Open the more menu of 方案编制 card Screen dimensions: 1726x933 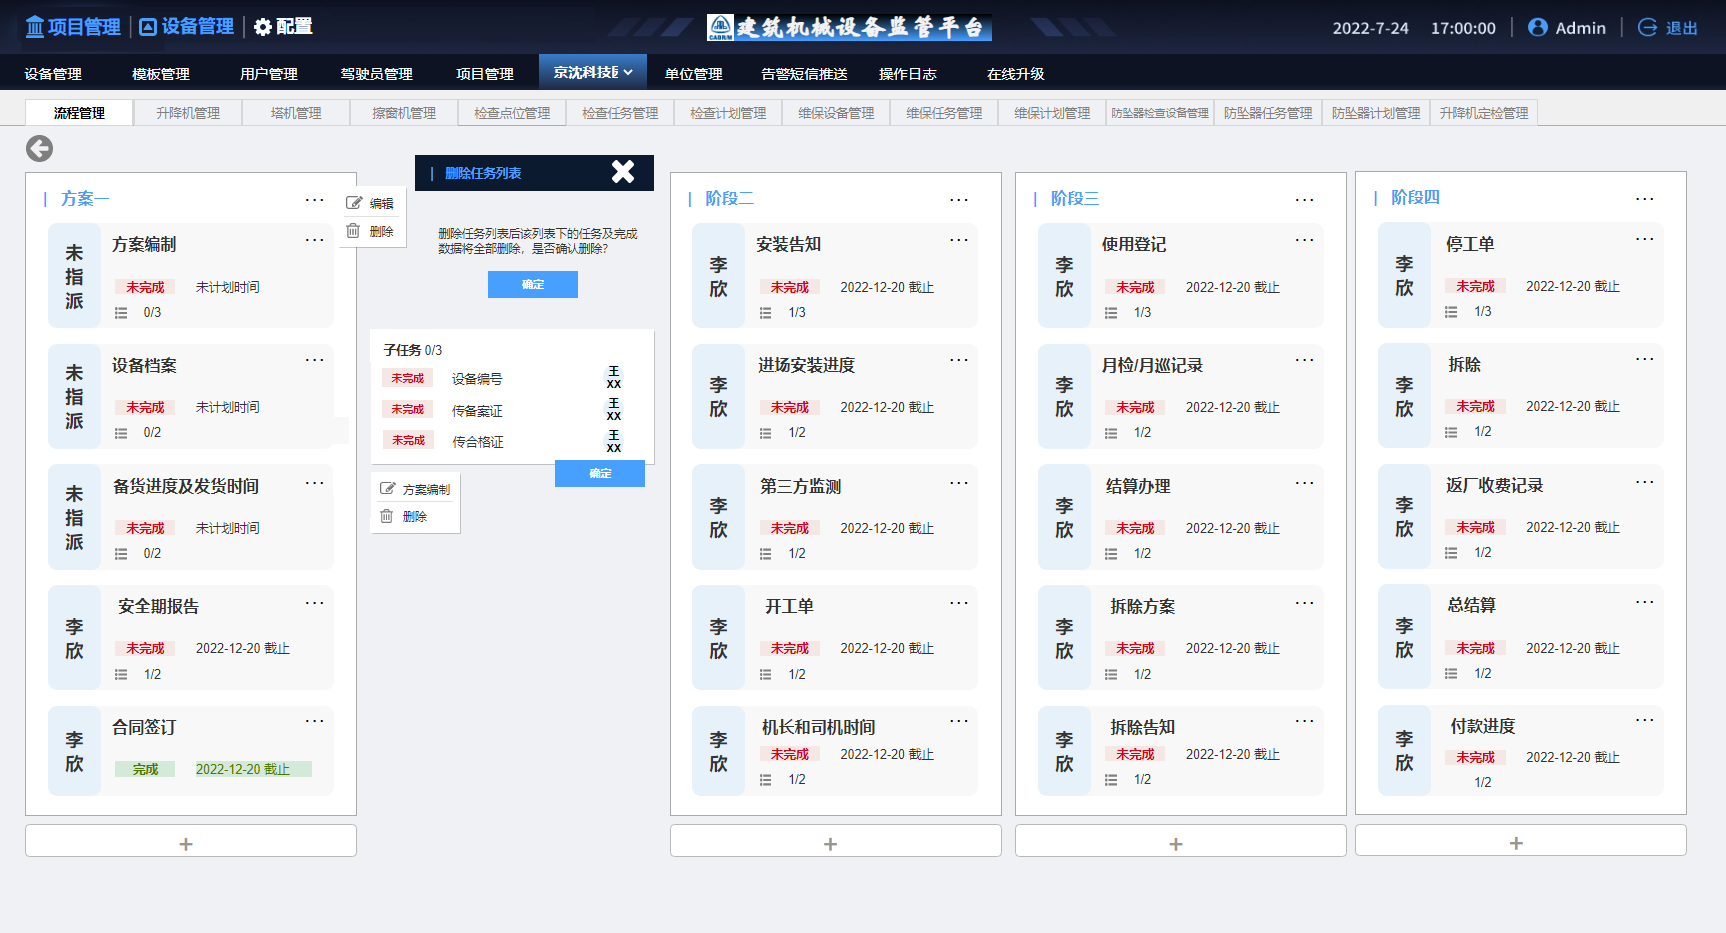(x=315, y=240)
